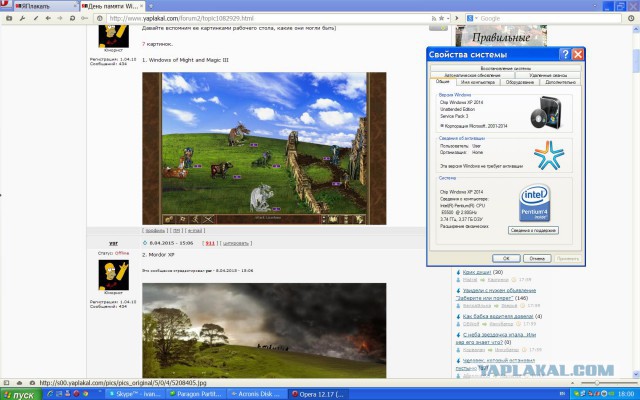The width and height of the screenshot is (640, 400).
Task: Click the site info badge before the URL
Action: tap(100, 18)
